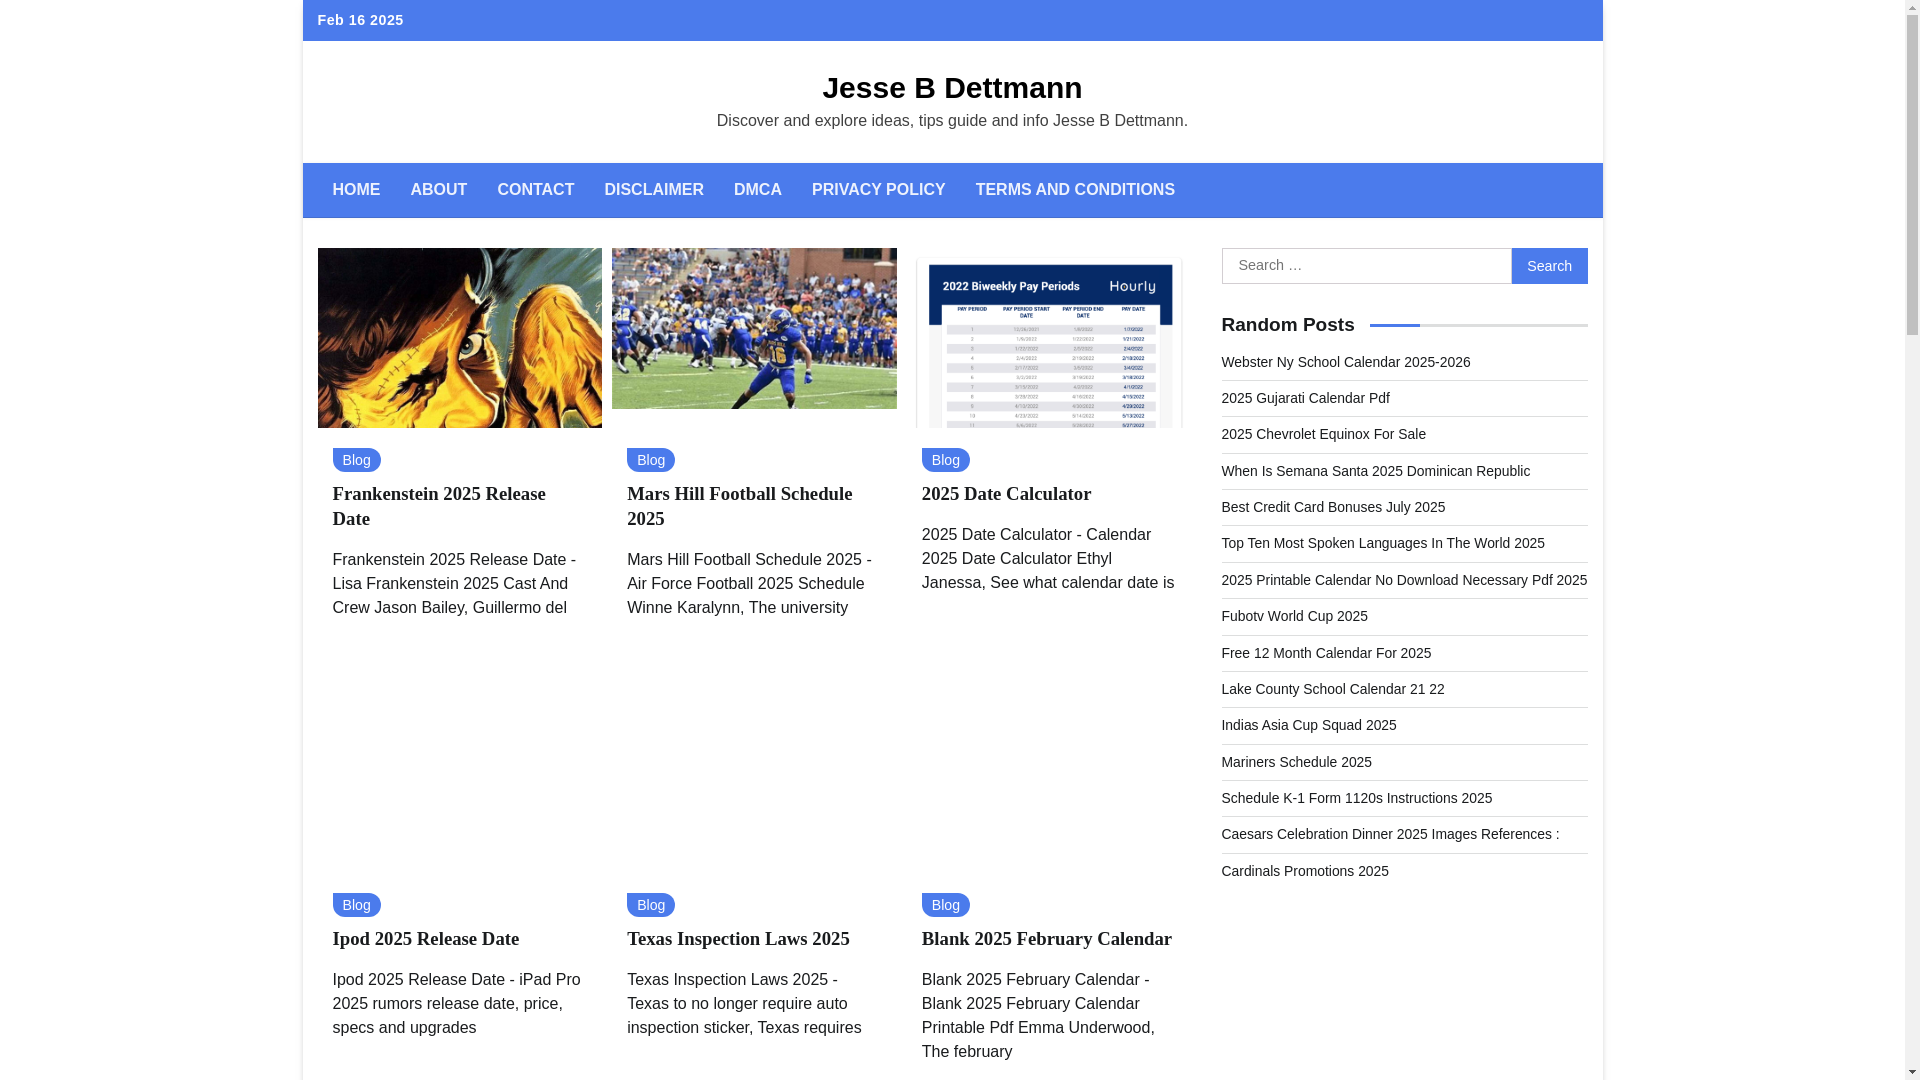Click the Search button

click(x=1549, y=266)
